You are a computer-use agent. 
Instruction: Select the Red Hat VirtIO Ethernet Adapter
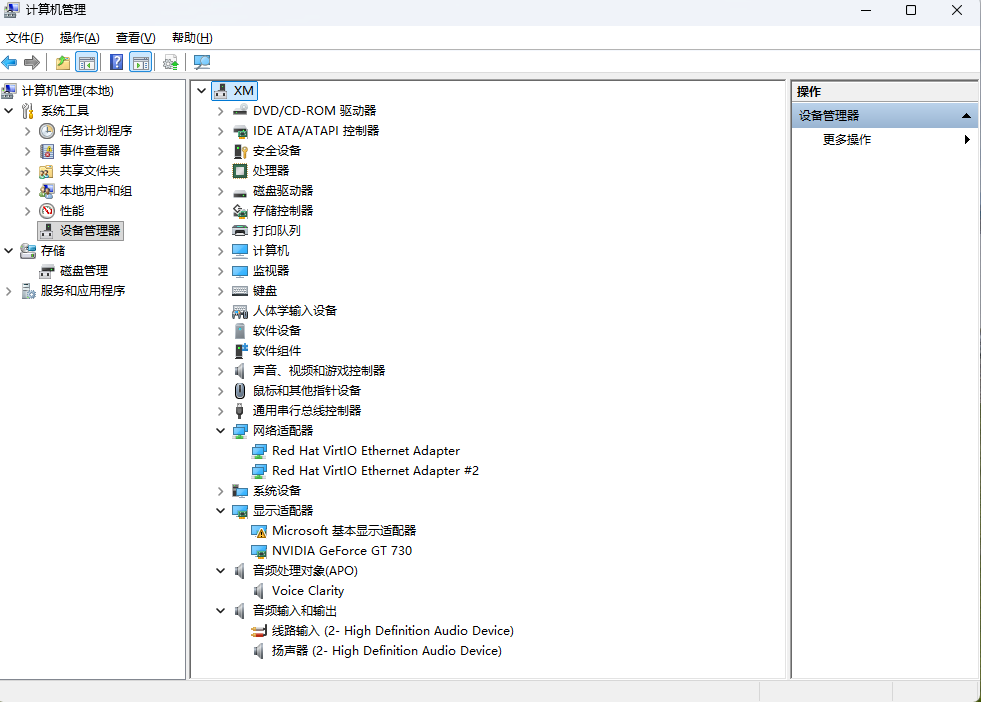click(x=367, y=450)
